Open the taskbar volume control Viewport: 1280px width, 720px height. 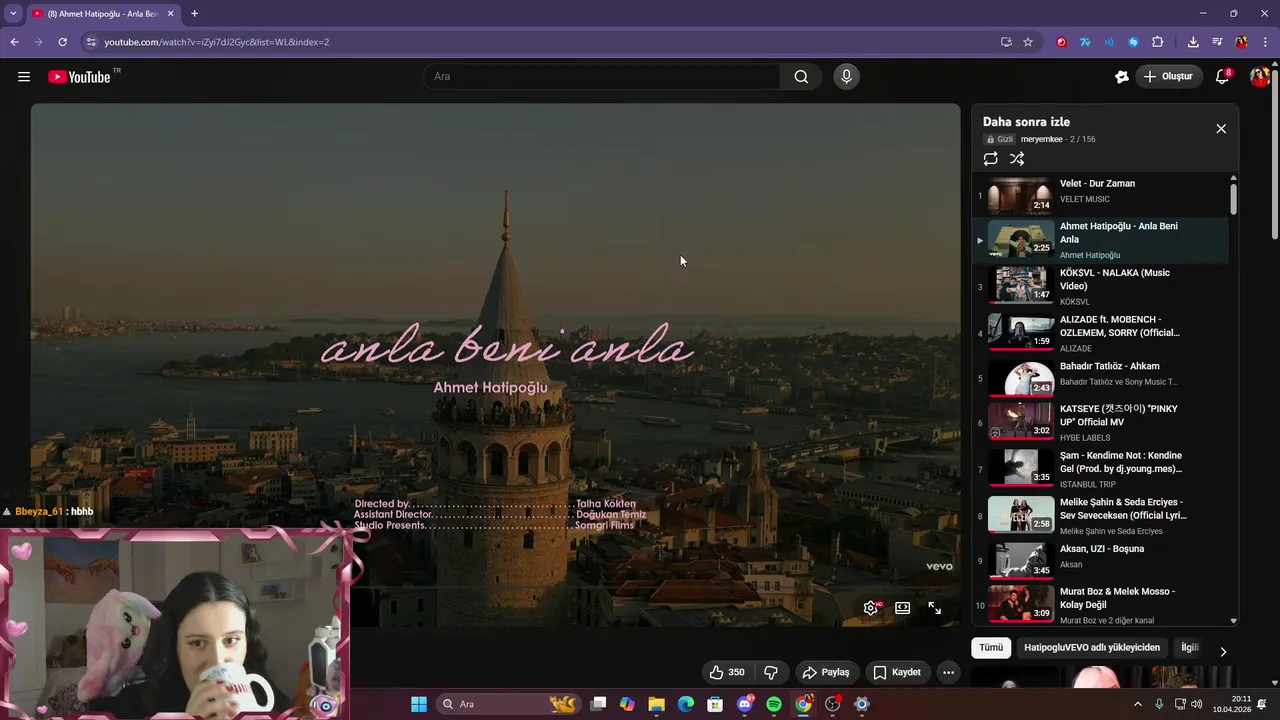[1197, 704]
